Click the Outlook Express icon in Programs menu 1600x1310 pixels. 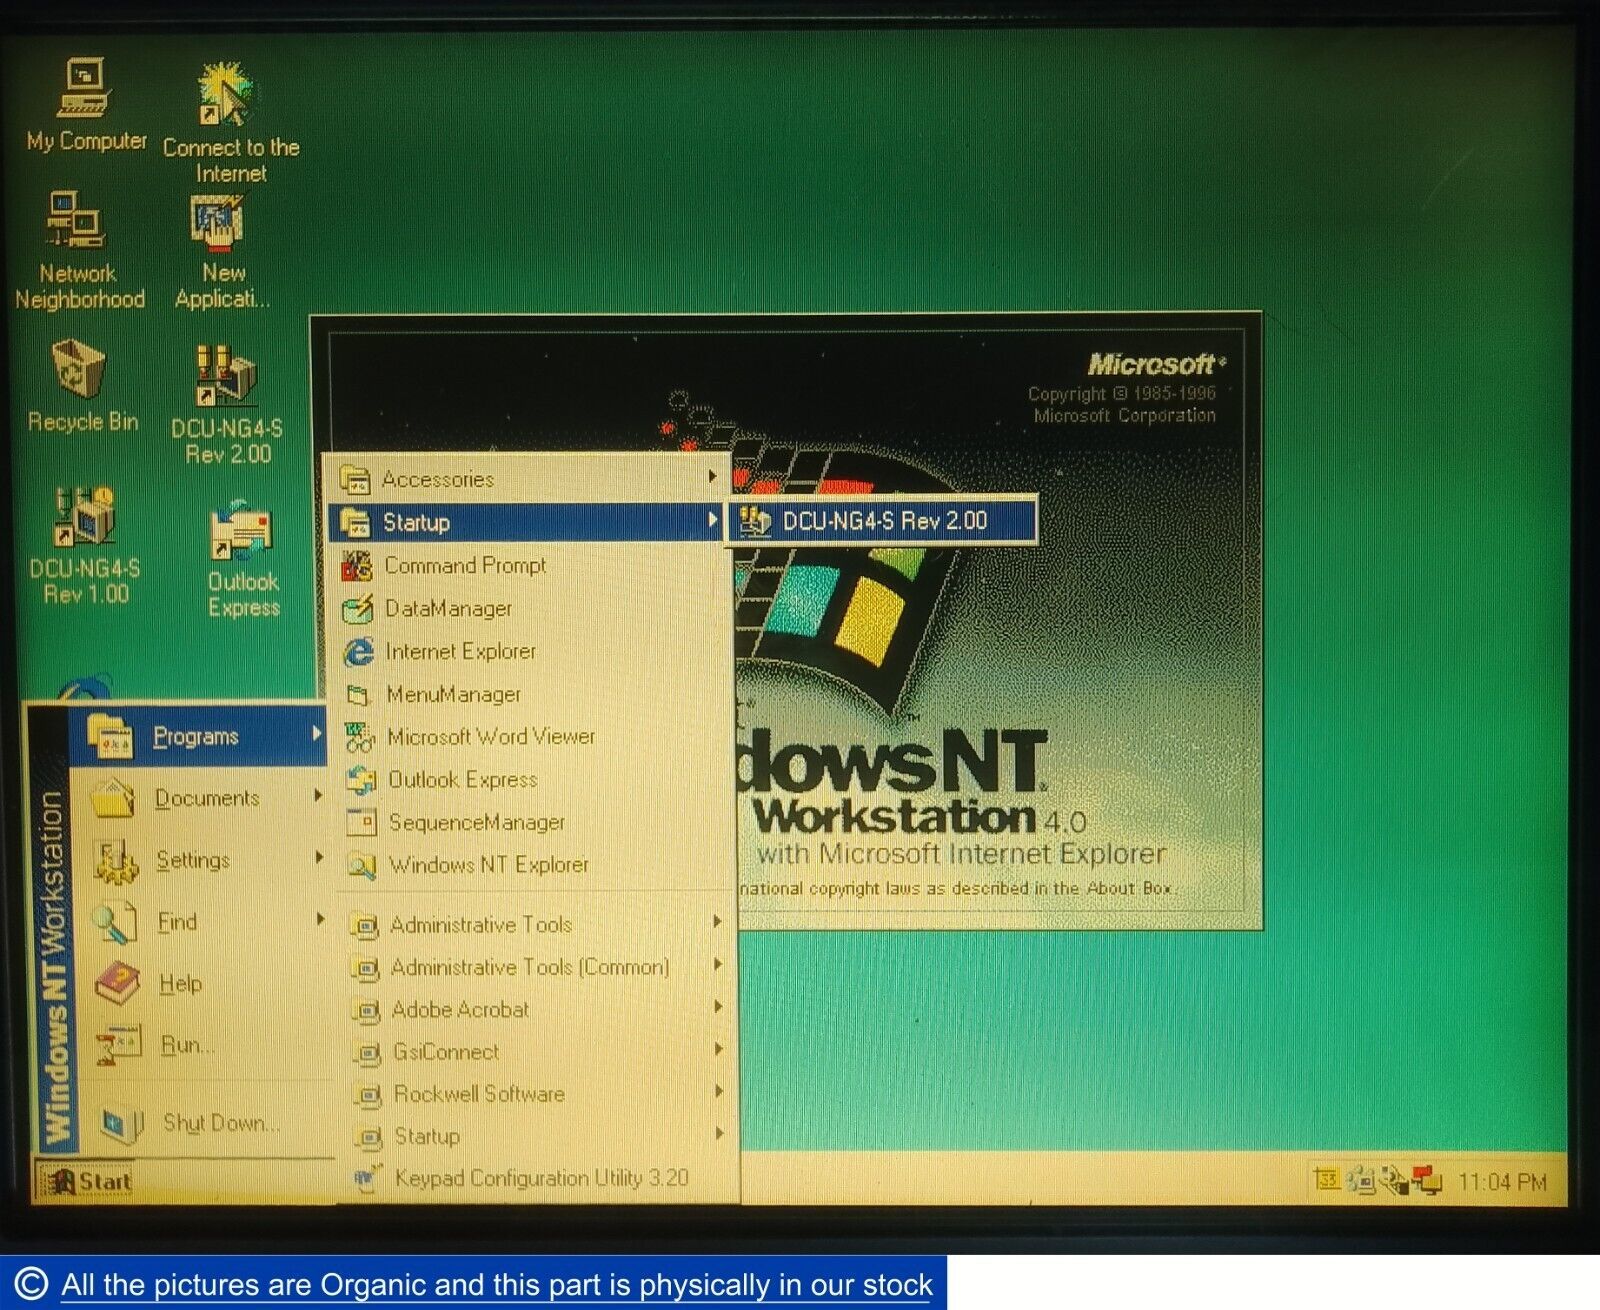point(361,781)
